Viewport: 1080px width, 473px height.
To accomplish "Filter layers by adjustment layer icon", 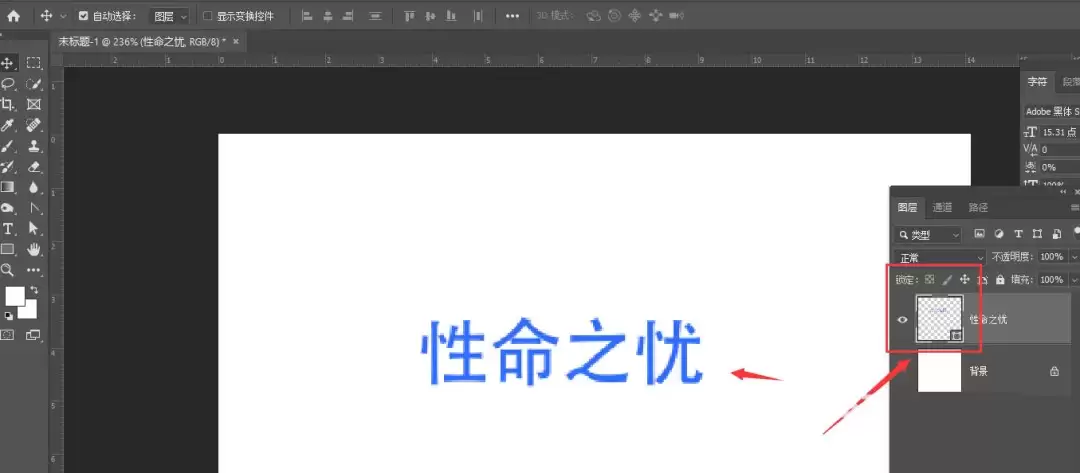I will pyautogui.click(x=999, y=234).
